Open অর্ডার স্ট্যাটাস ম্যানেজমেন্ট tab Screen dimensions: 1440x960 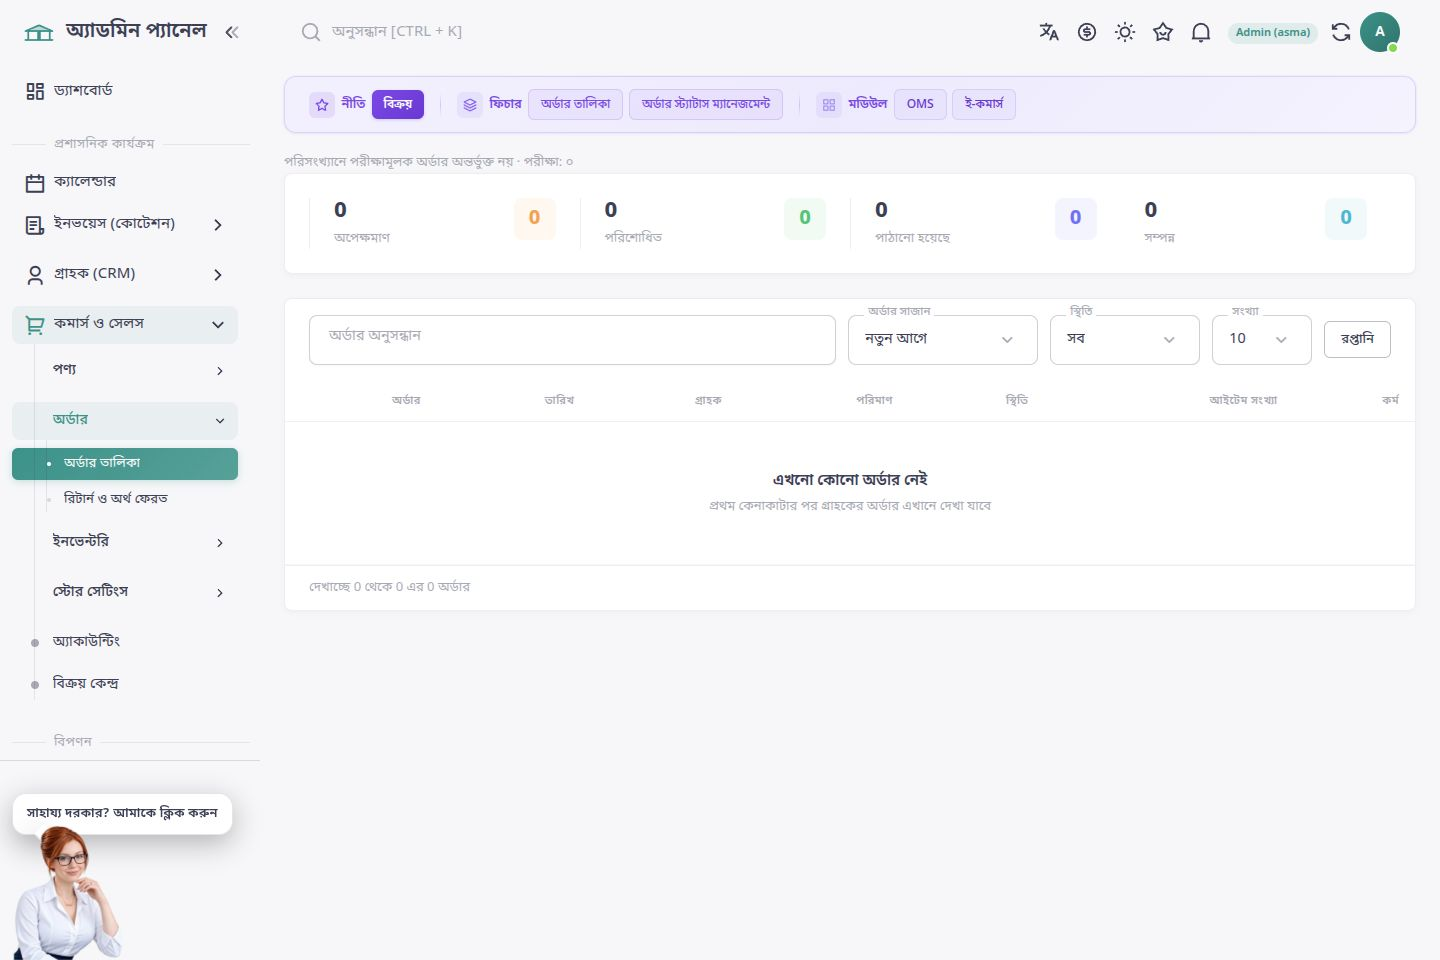(706, 104)
